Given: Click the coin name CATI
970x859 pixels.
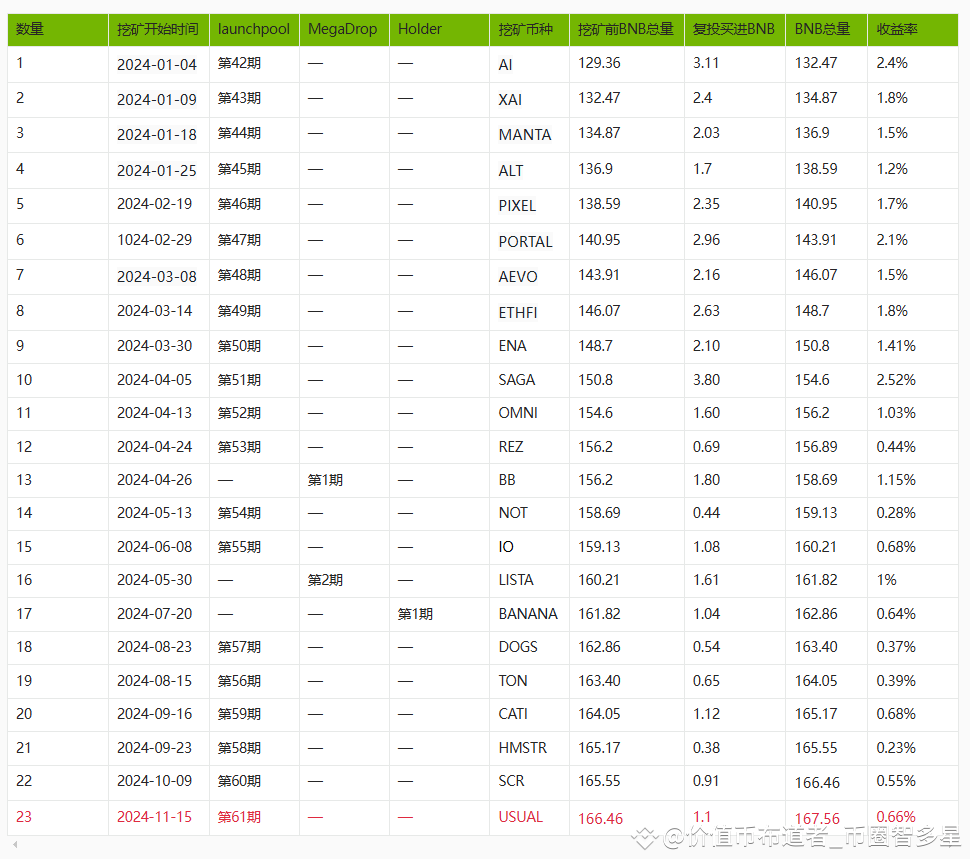Looking at the screenshot, I should click(x=513, y=714).
